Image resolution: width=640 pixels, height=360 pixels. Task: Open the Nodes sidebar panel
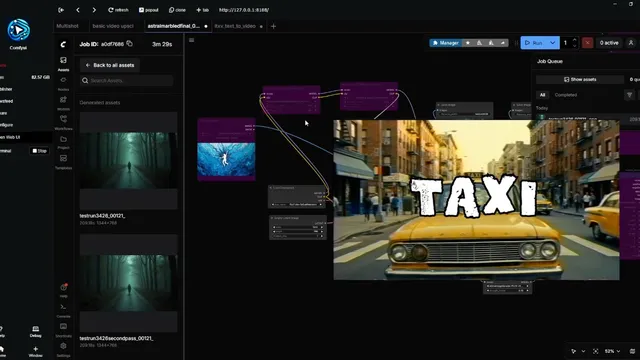pyautogui.click(x=63, y=83)
